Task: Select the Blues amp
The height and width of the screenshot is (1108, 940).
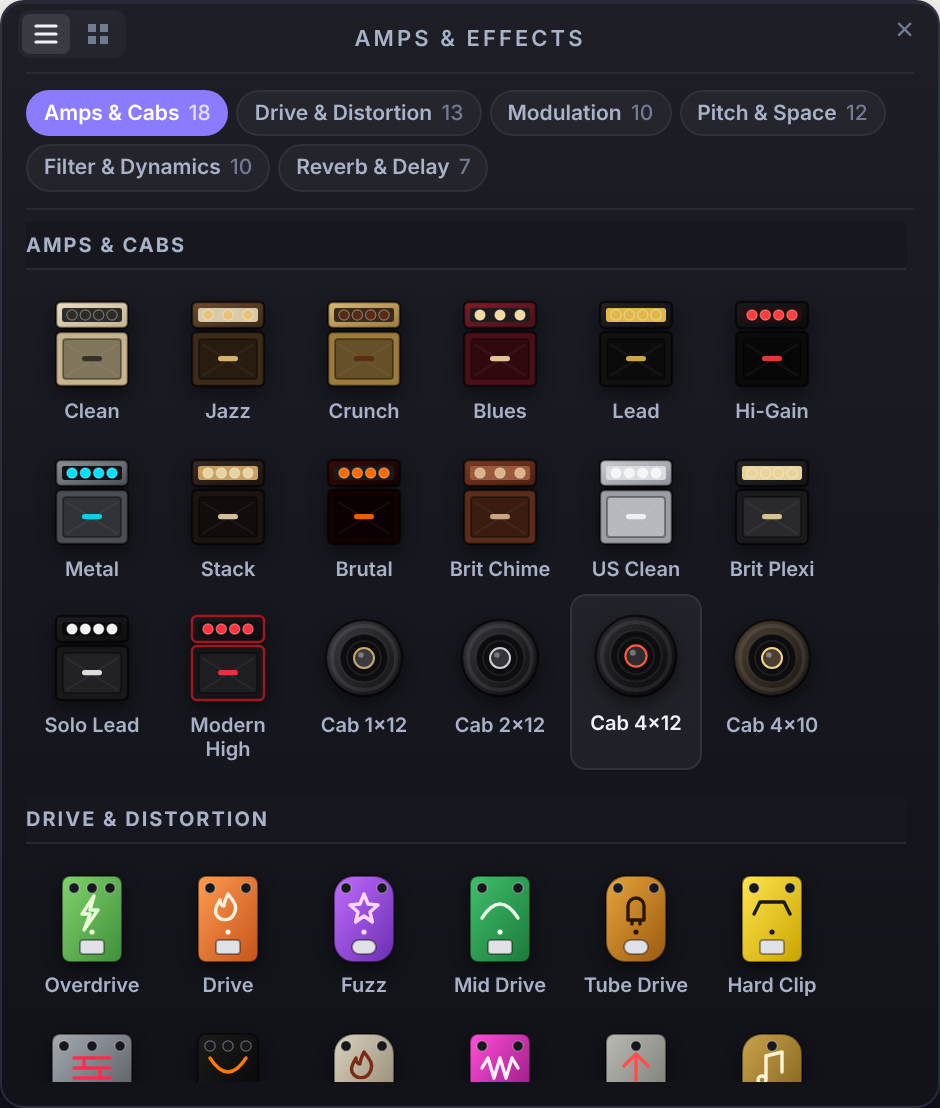Action: 500,361
